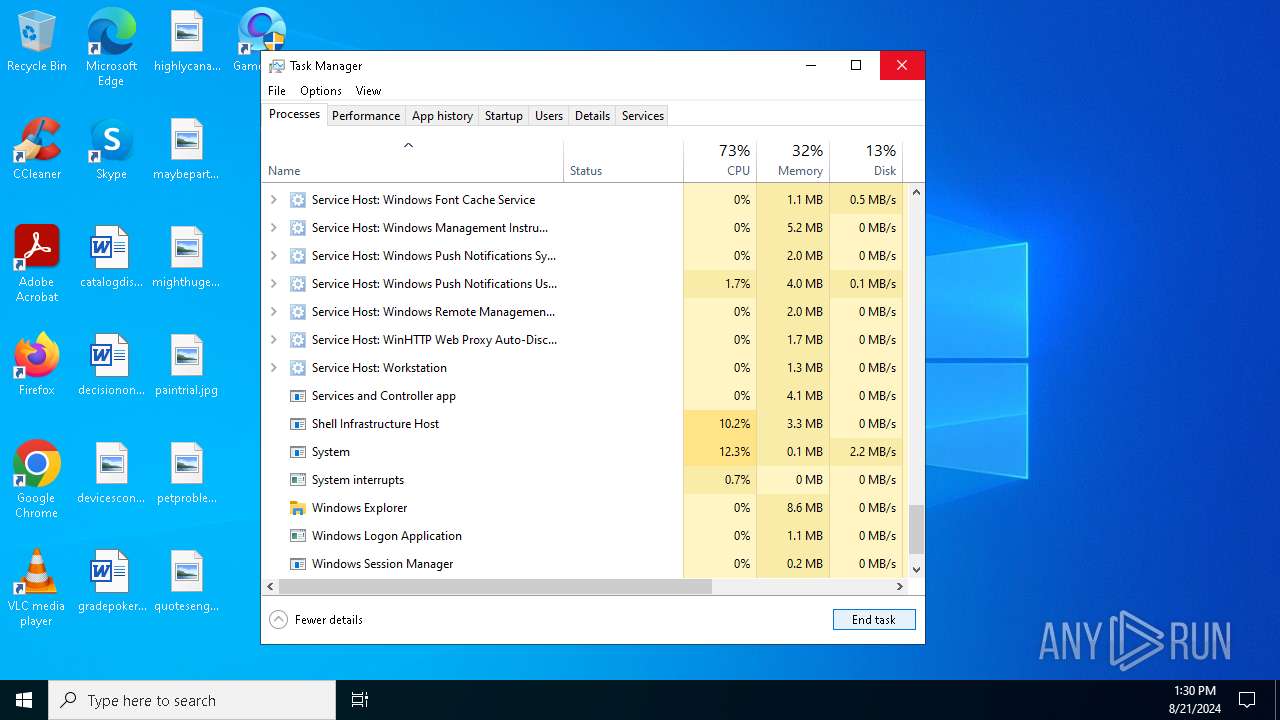
Task: Expand Service Host: Workstation row
Action: pyautogui.click(x=274, y=368)
